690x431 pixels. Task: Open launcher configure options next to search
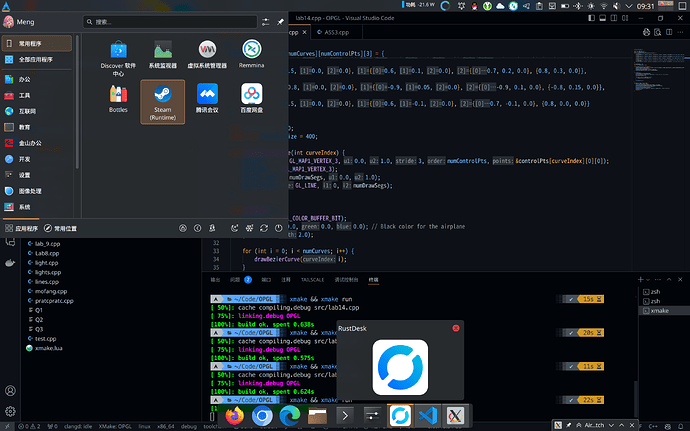265,22
